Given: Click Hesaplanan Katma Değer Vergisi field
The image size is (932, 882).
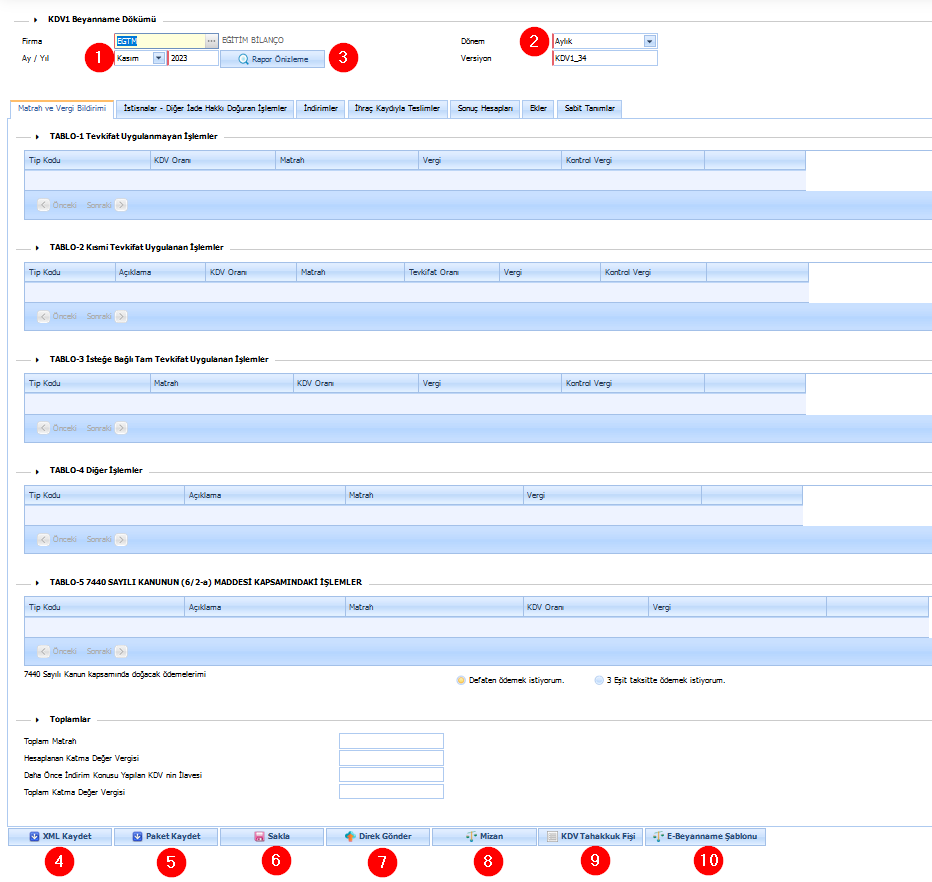Looking at the screenshot, I should [391, 758].
